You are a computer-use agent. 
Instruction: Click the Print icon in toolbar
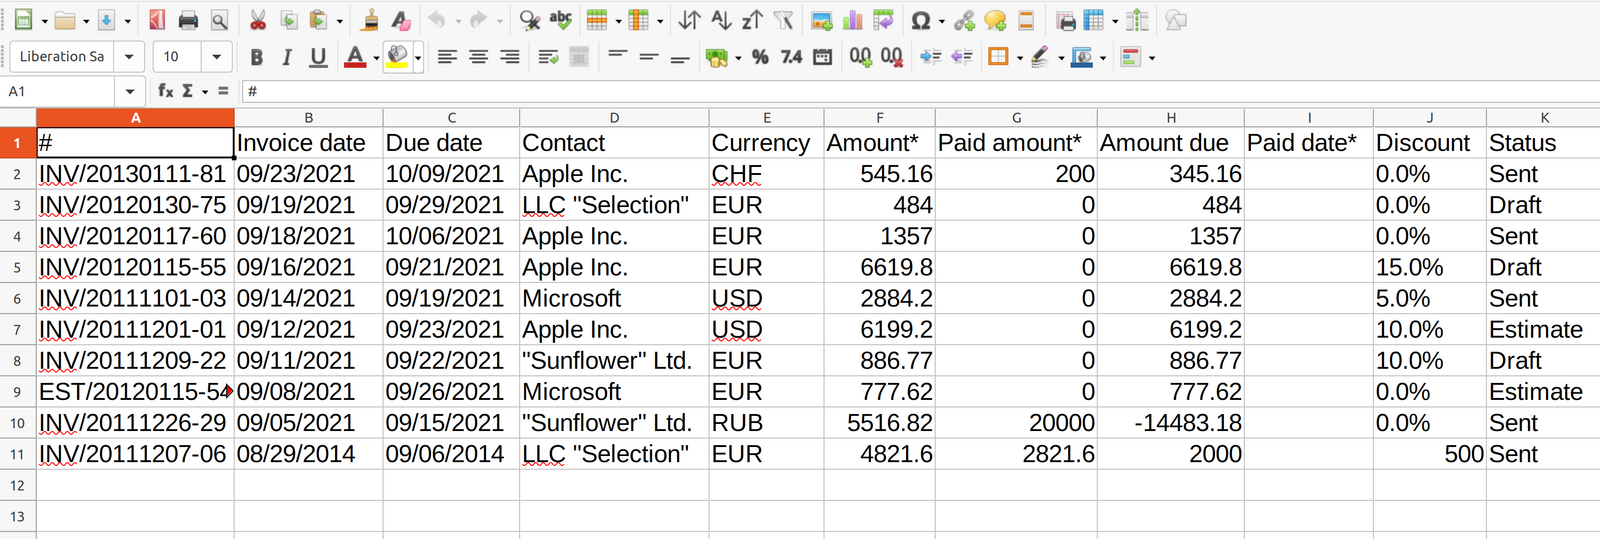pos(187,20)
